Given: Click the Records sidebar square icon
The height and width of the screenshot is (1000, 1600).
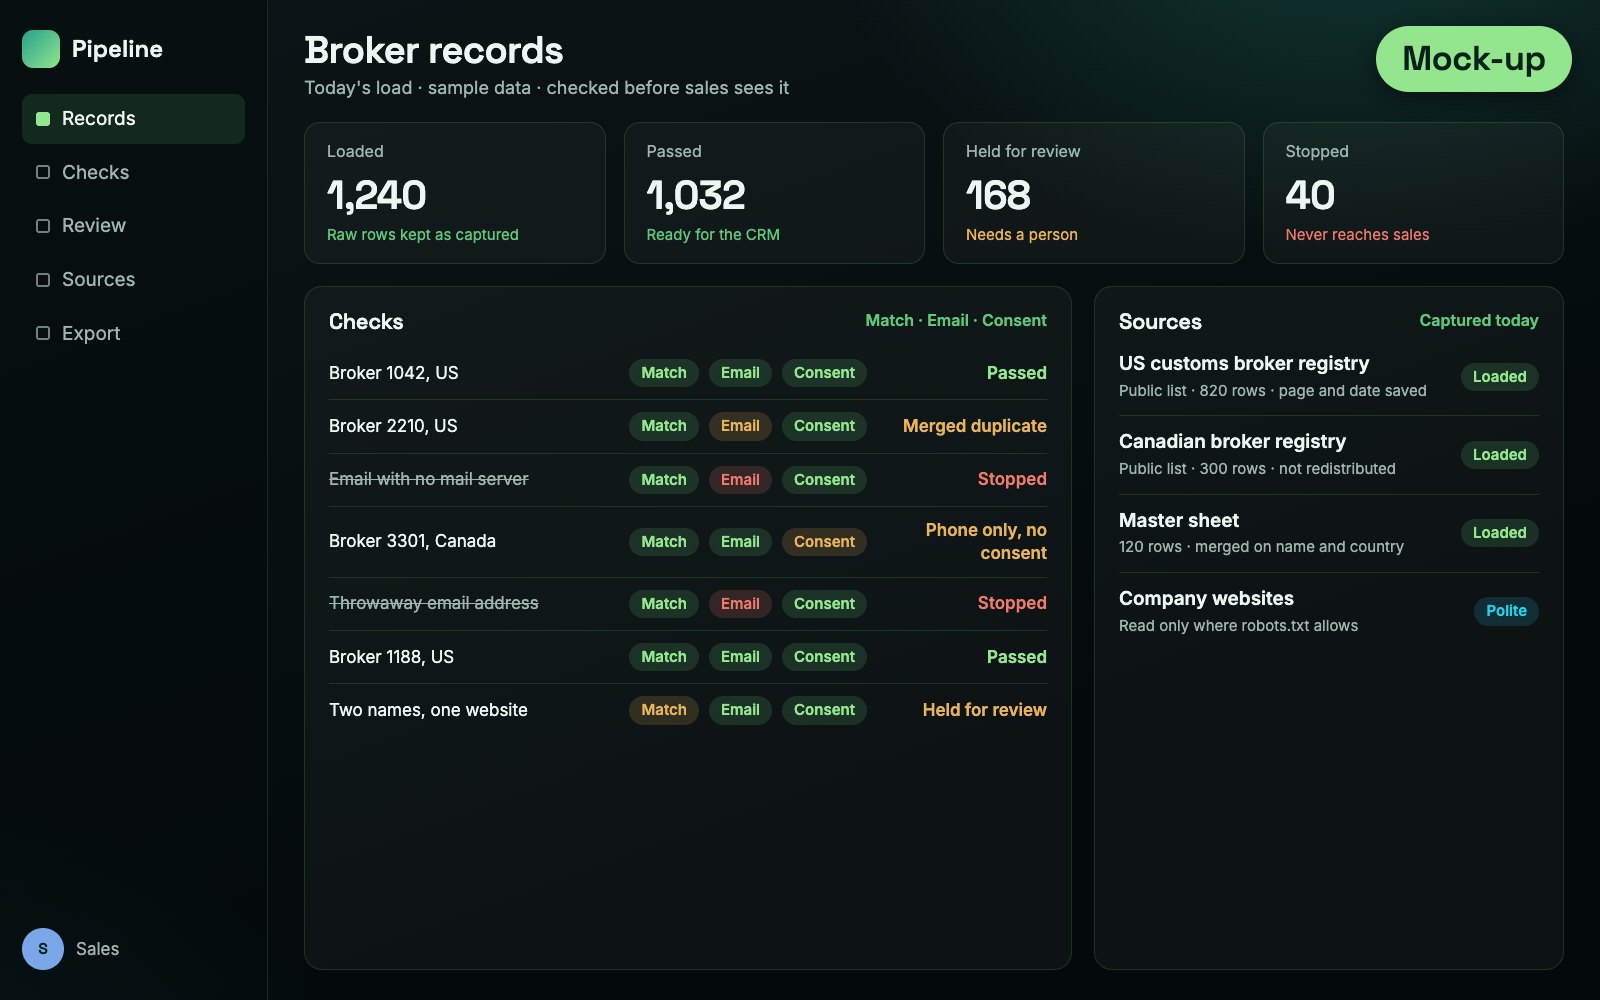Looking at the screenshot, I should click(43, 119).
